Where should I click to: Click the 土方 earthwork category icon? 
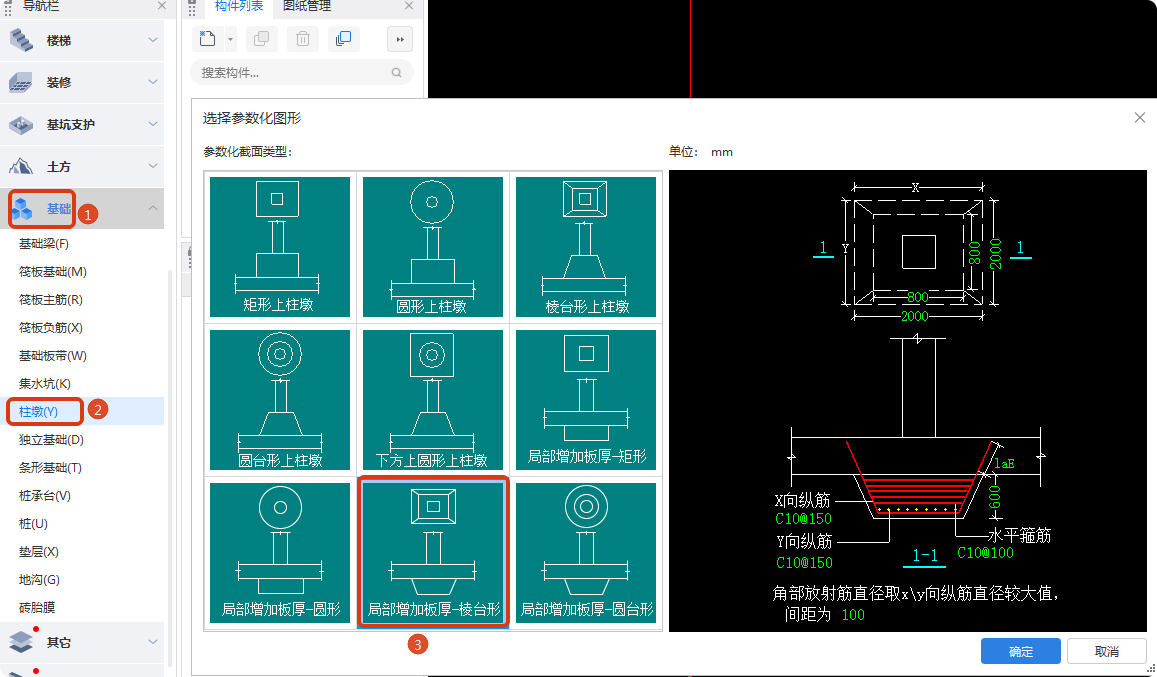21,167
